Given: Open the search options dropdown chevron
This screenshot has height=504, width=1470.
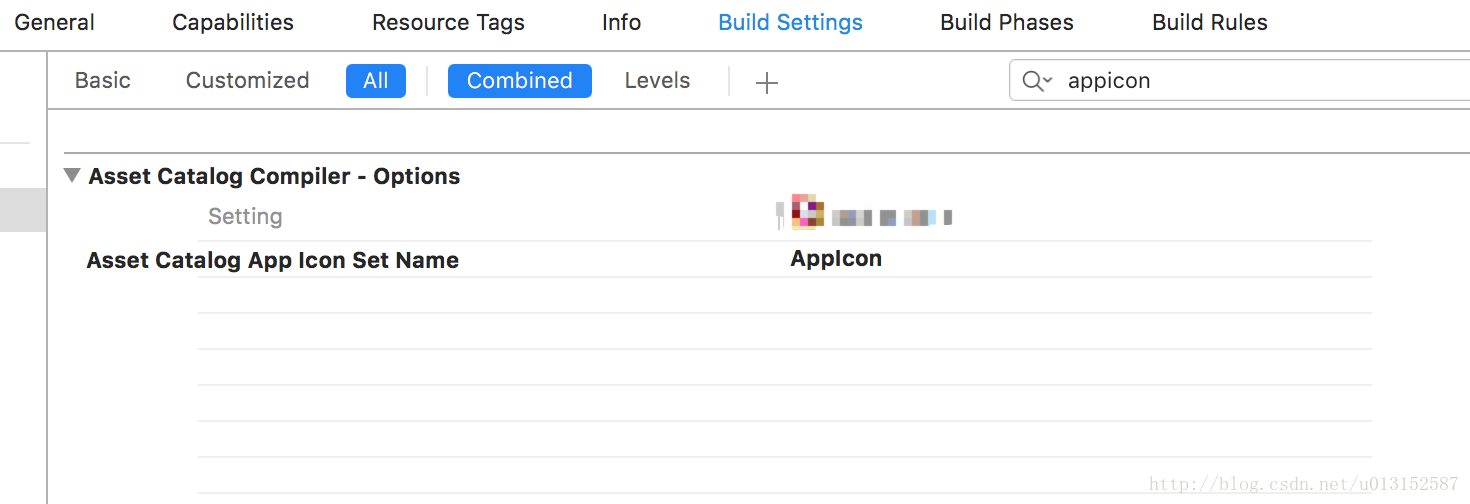Looking at the screenshot, I should 1047,81.
